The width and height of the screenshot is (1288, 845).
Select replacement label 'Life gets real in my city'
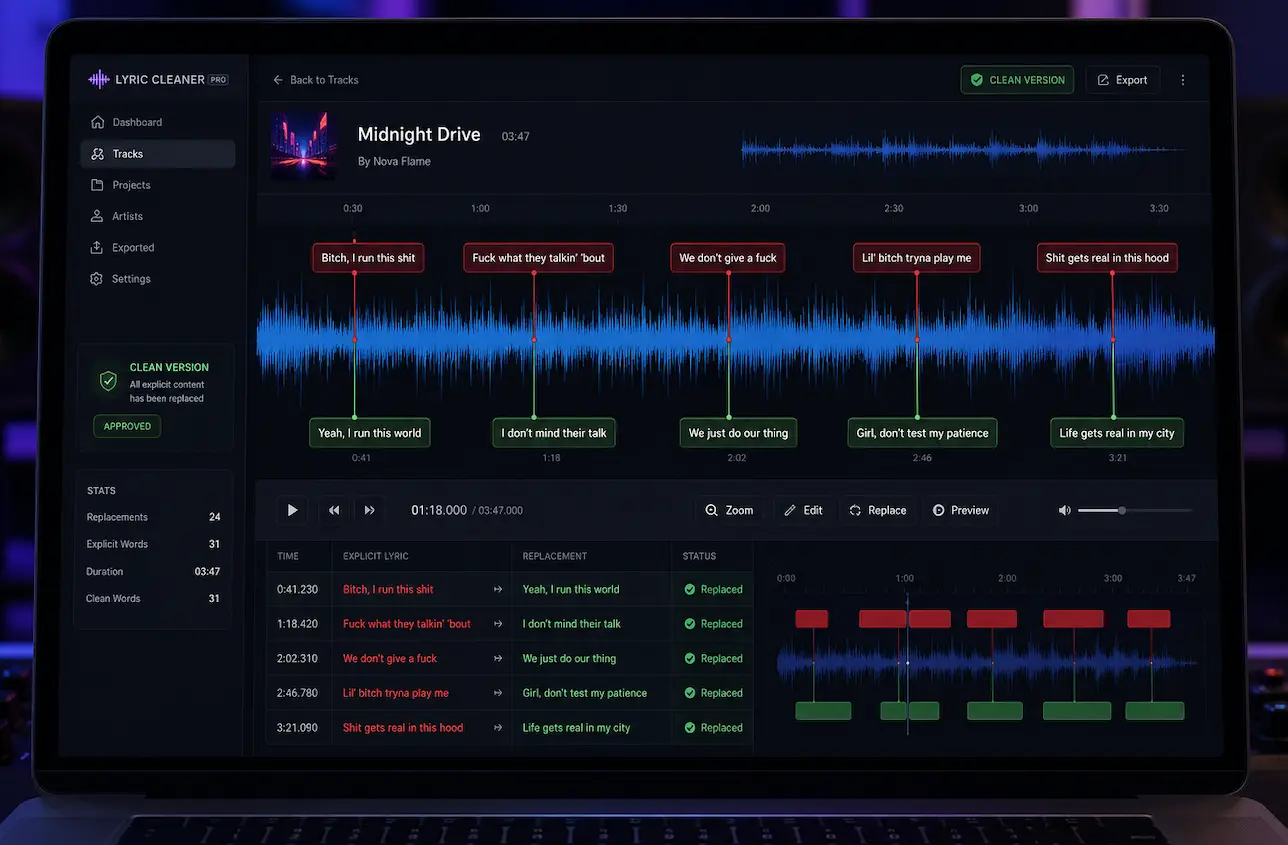pyautogui.click(x=1117, y=433)
